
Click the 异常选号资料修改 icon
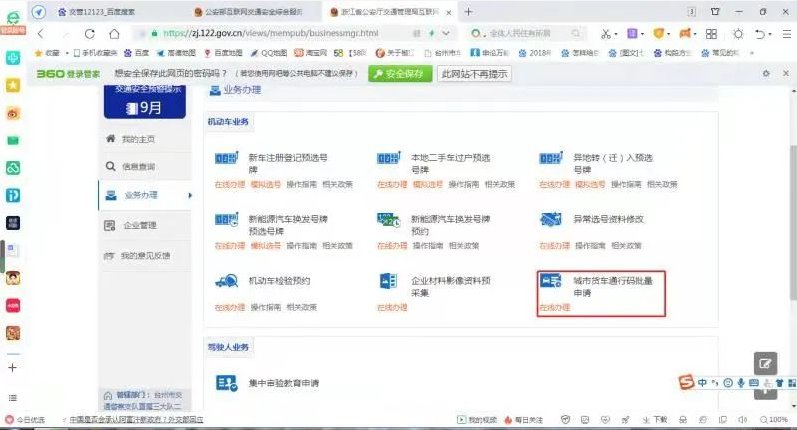click(x=551, y=219)
